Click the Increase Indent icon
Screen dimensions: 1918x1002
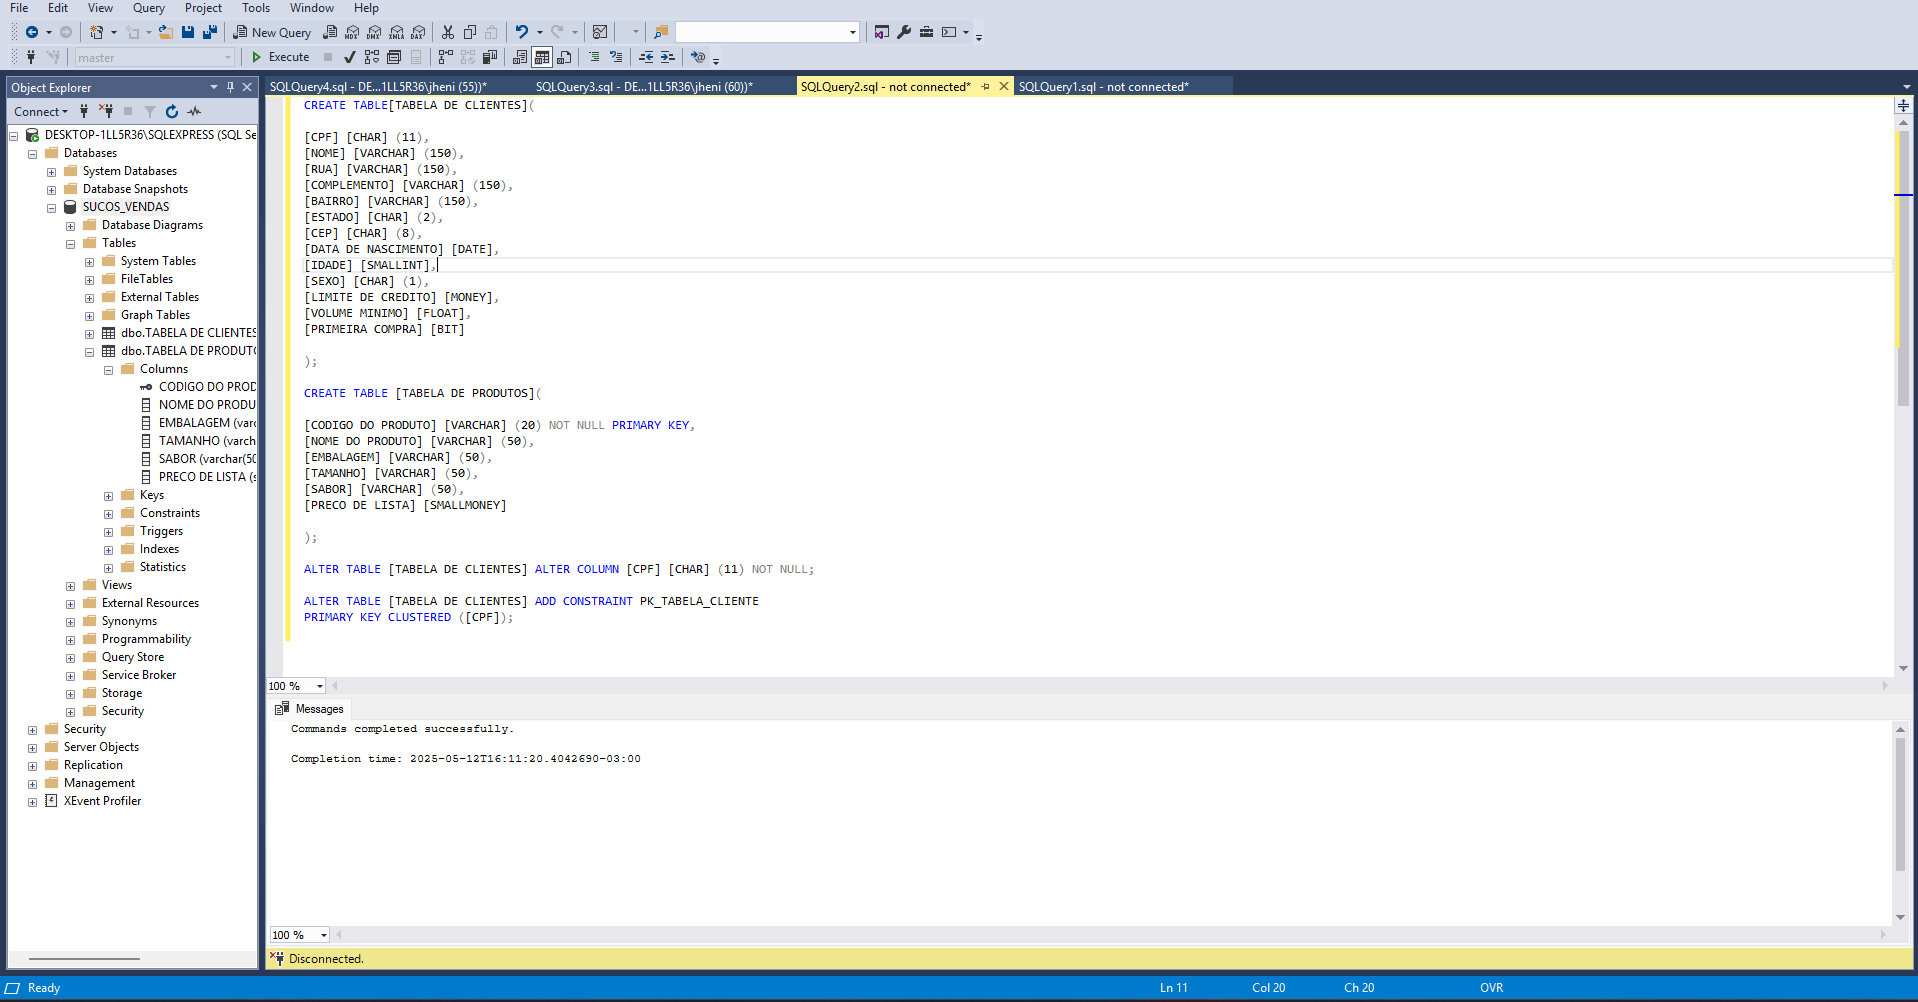click(667, 57)
